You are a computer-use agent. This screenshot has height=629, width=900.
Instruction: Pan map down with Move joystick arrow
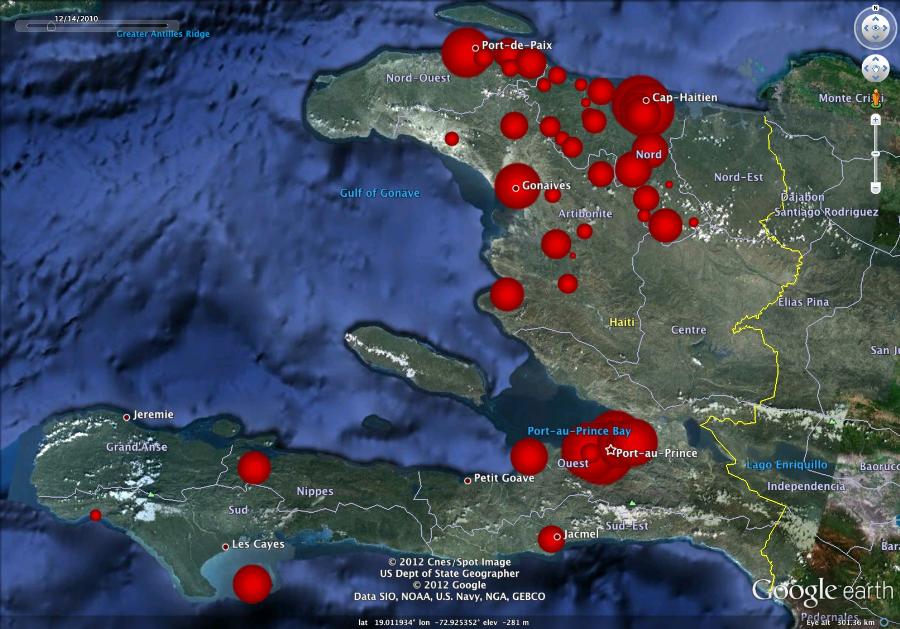(x=875, y=77)
